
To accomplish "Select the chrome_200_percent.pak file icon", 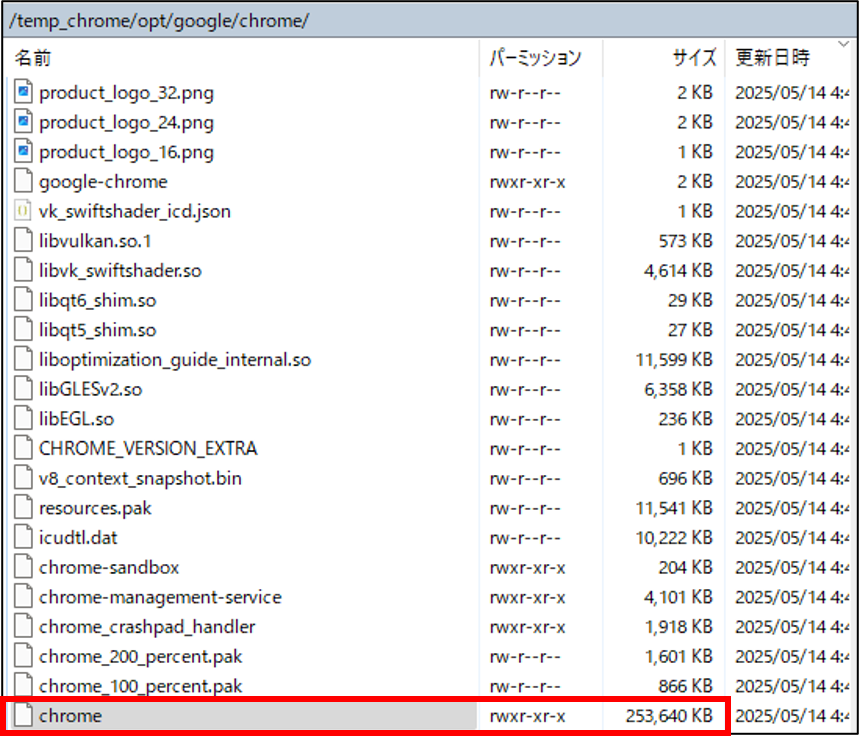I will point(23,656).
